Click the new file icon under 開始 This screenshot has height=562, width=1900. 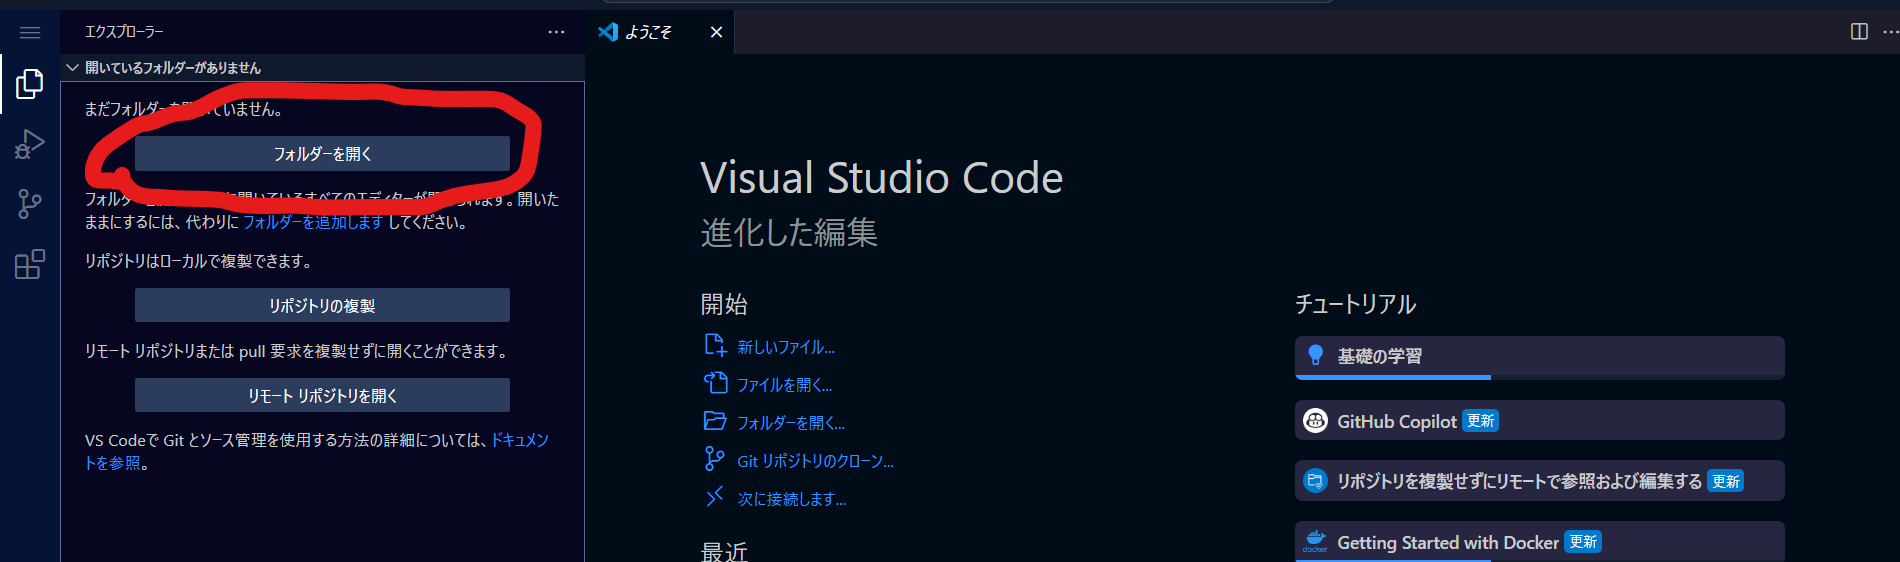point(715,346)
